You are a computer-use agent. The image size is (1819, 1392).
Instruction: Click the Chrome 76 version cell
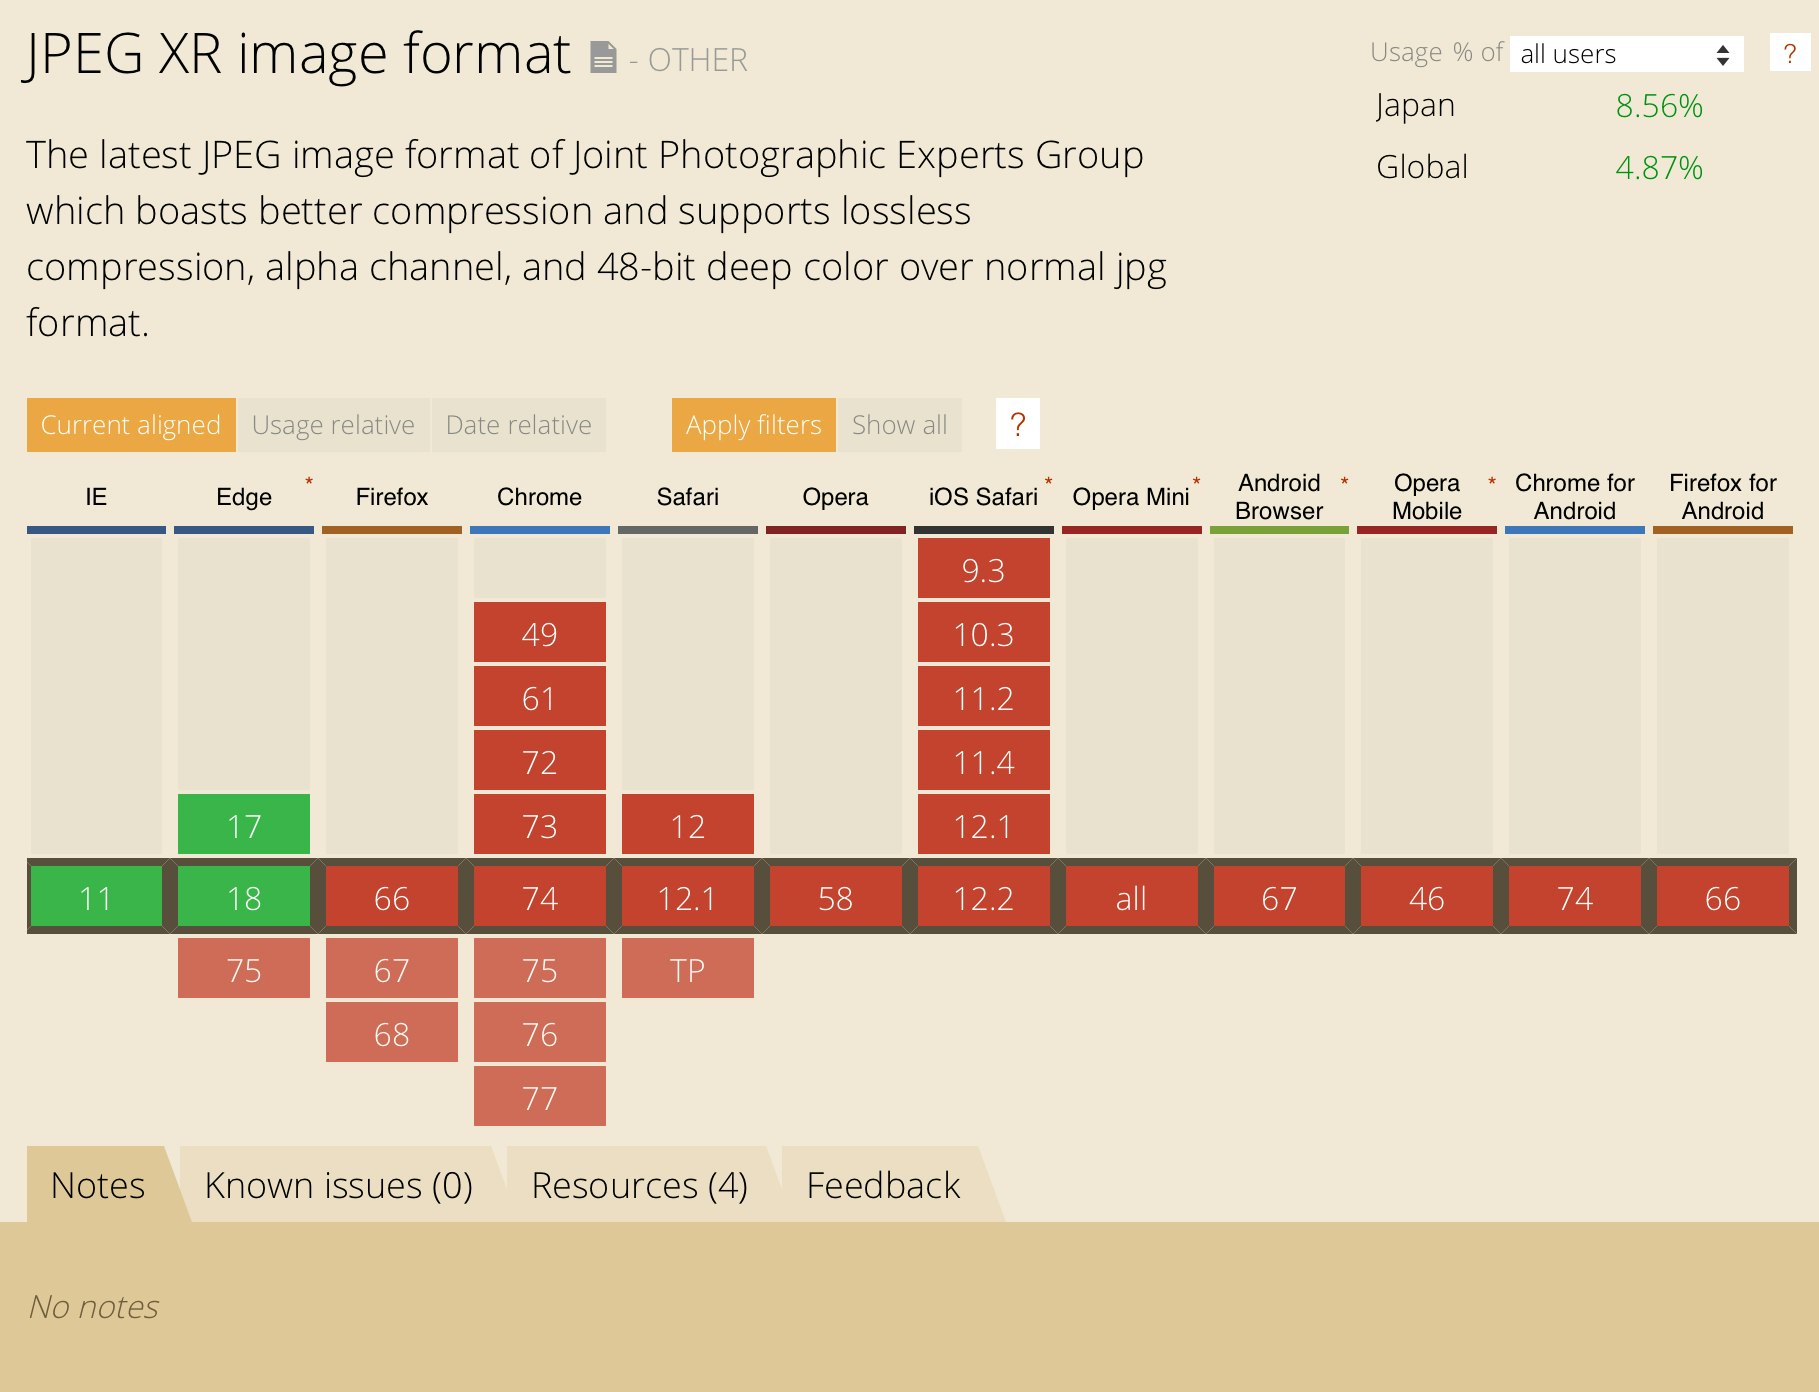pos(540,1033)
